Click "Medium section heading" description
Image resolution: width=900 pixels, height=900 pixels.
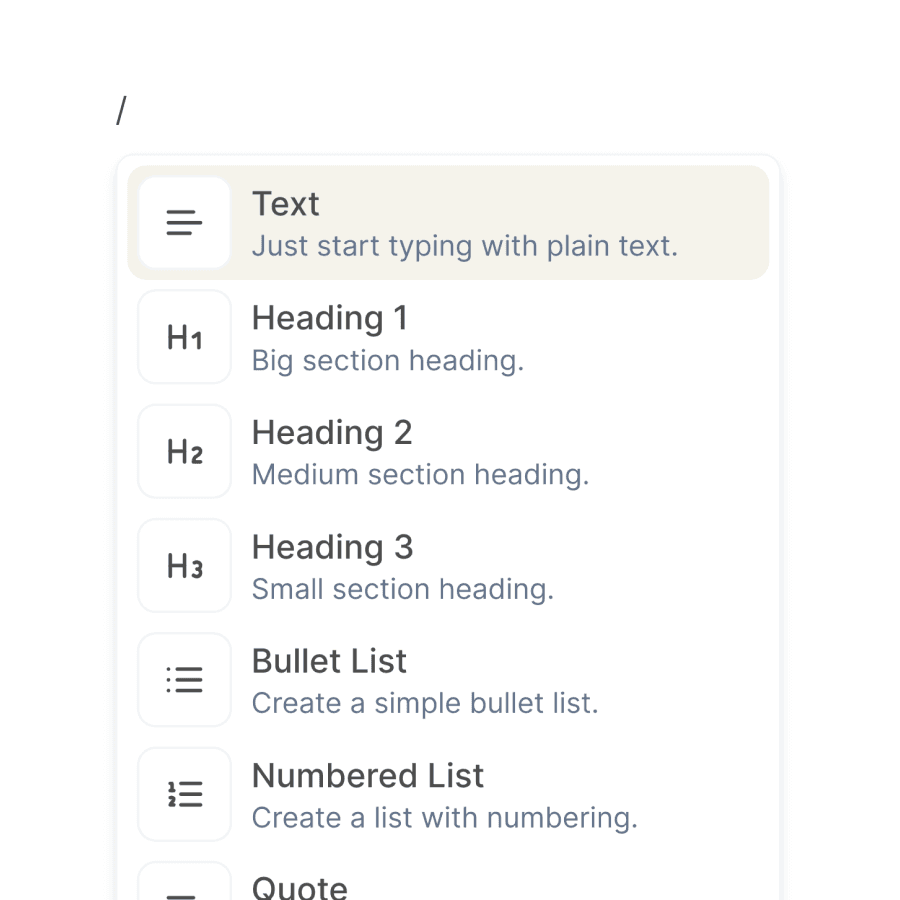click(x=420, y=475)
